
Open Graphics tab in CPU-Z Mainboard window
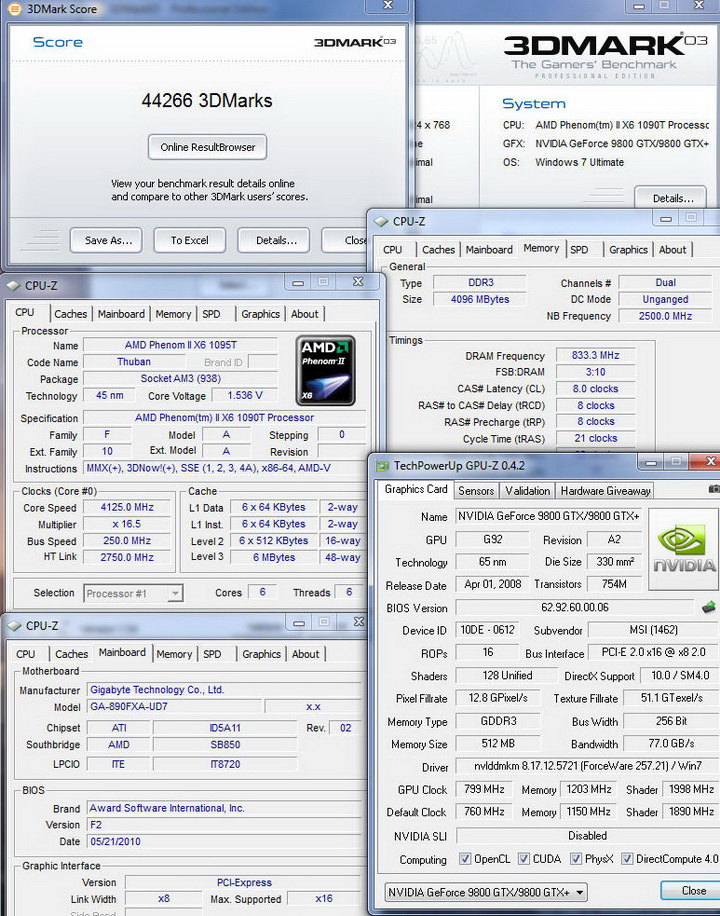(261, 654)
